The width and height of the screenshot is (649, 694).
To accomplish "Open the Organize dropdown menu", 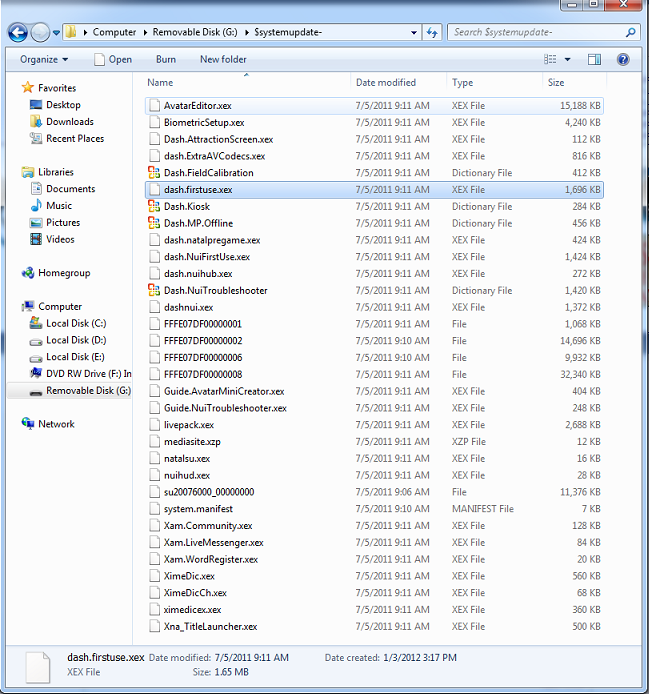I will coord(44,60).
